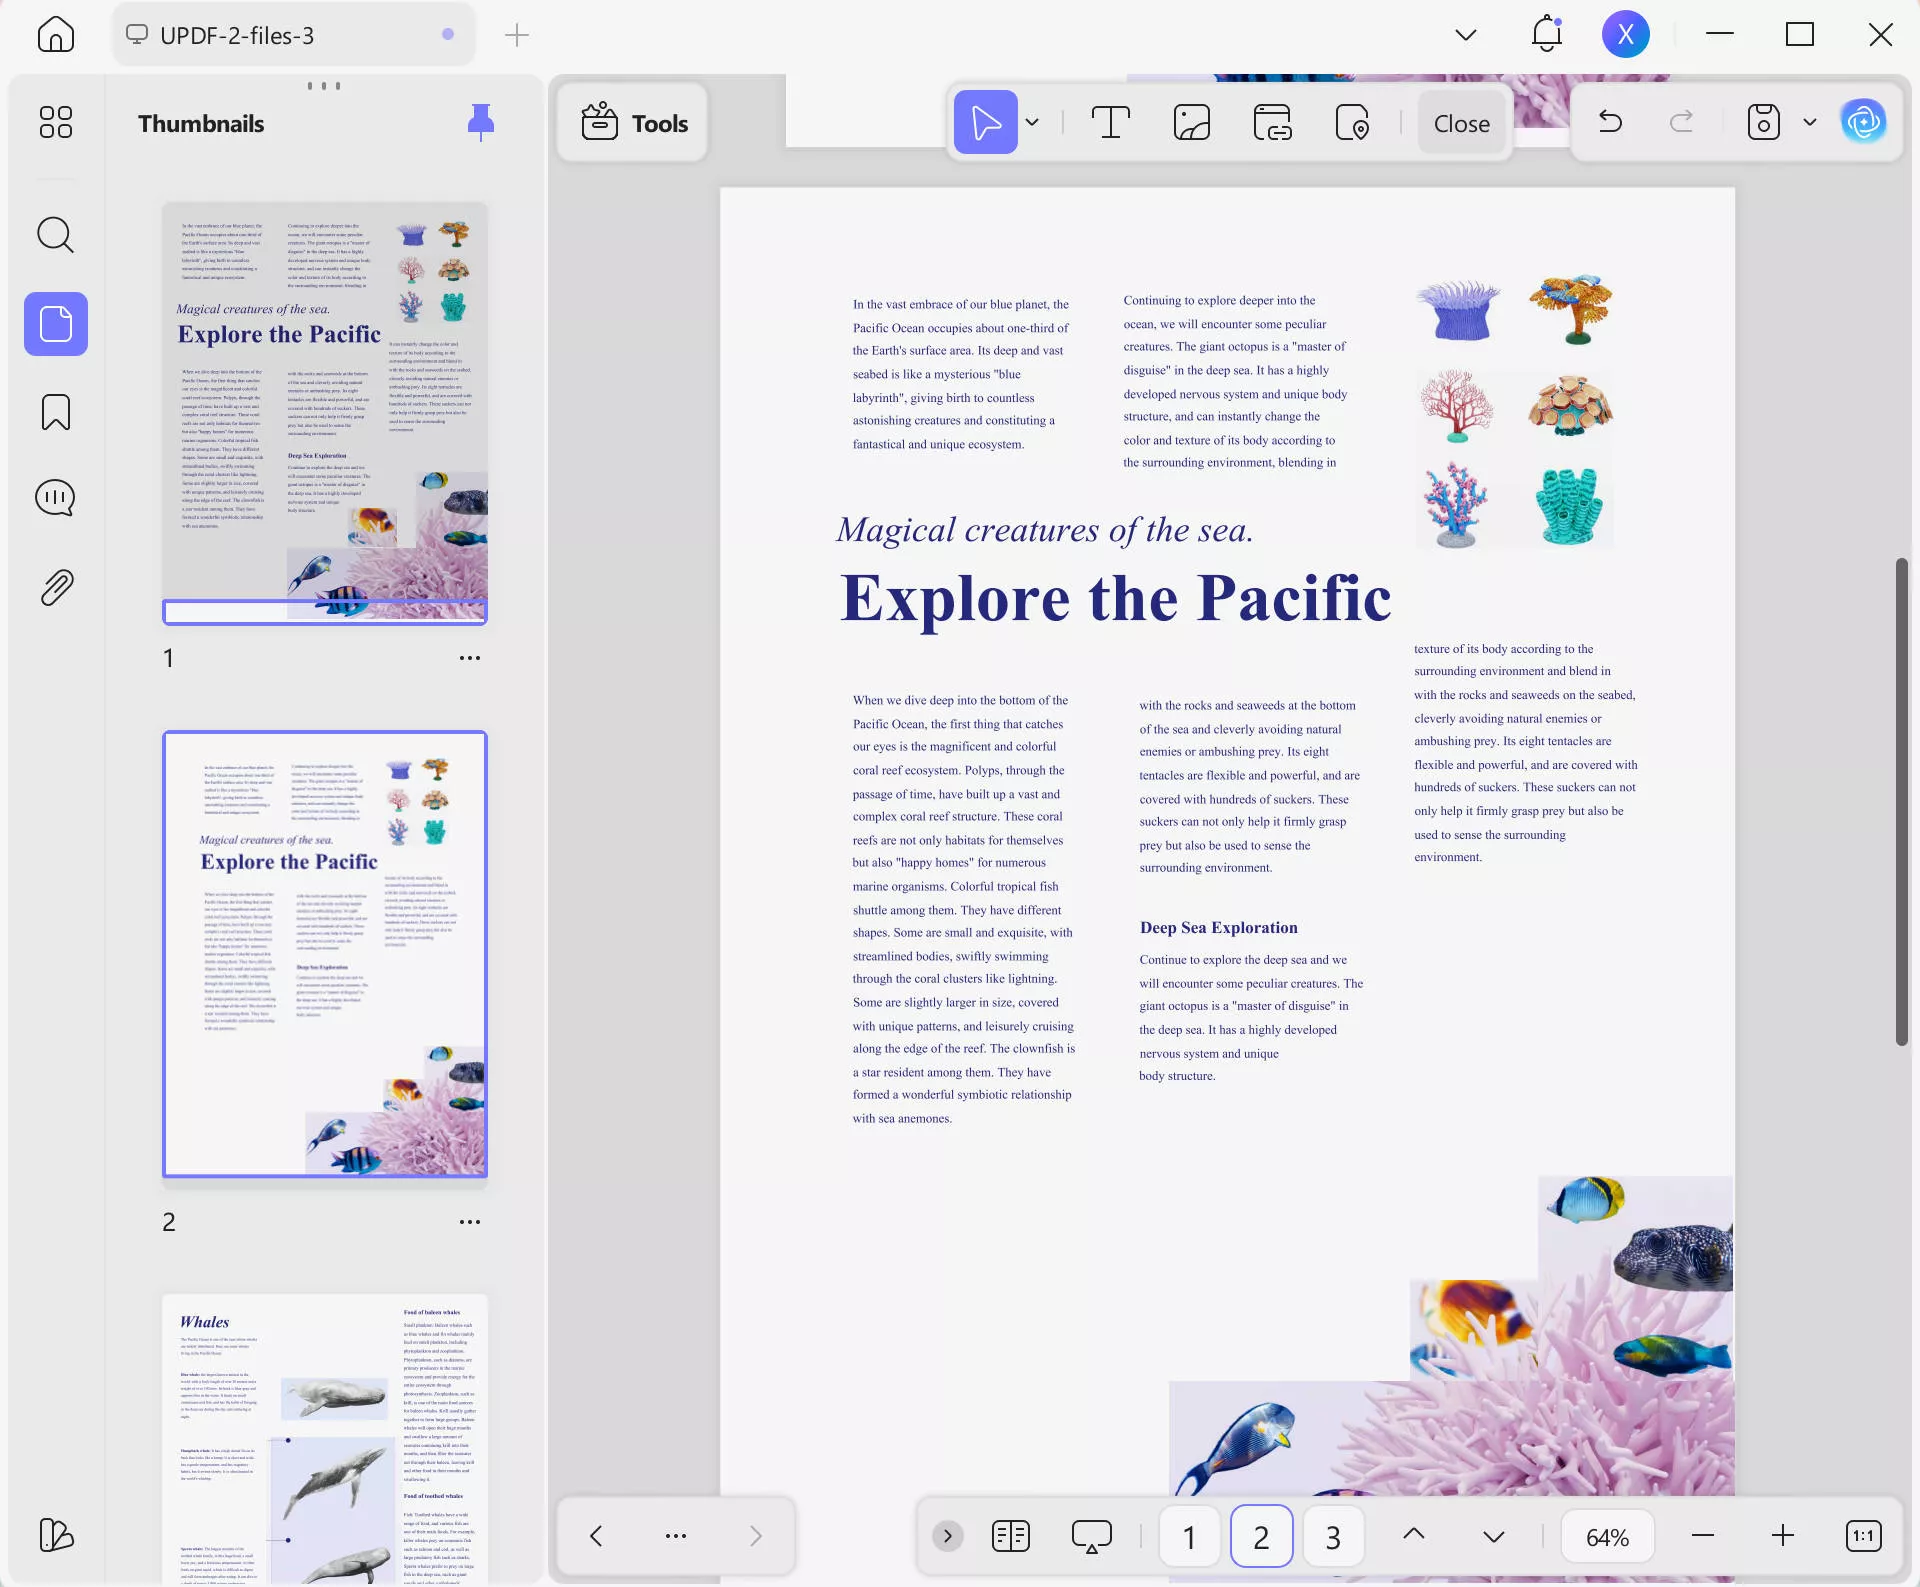This screenshot has height=1587, width=1920.
Task: Toggle actual size 1:1 view
Action: (1863, 1536)
